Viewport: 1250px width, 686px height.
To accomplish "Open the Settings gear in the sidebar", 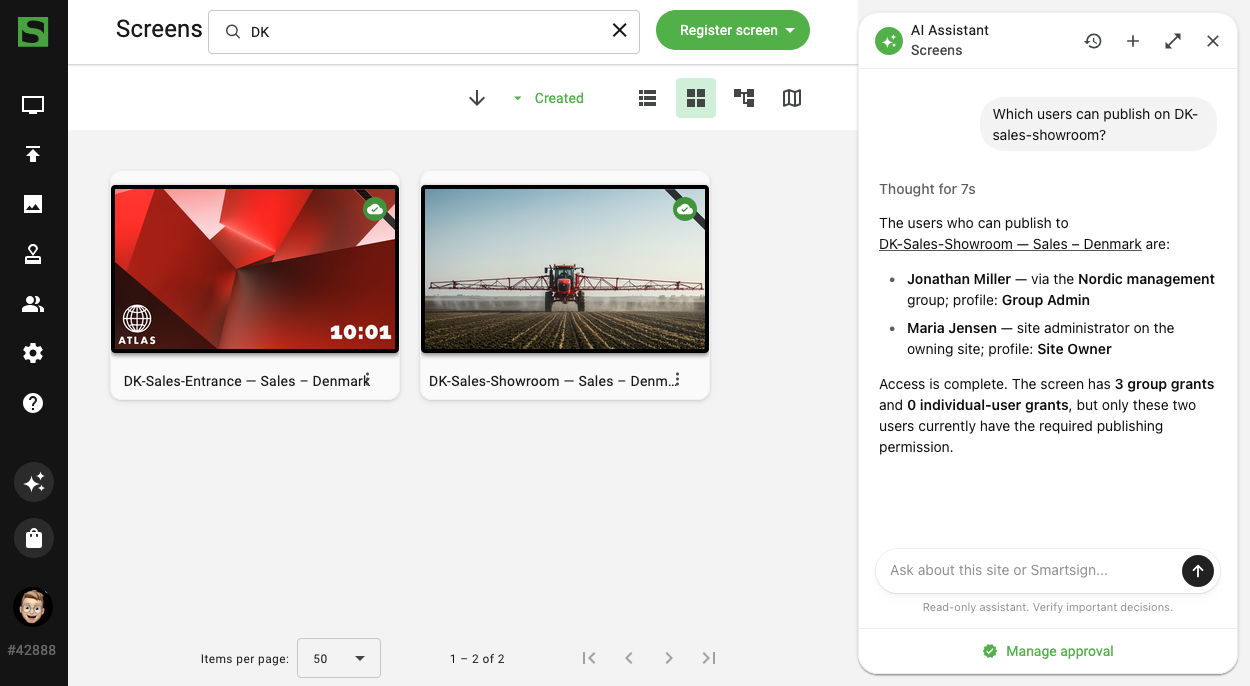I will pos(33,353).
